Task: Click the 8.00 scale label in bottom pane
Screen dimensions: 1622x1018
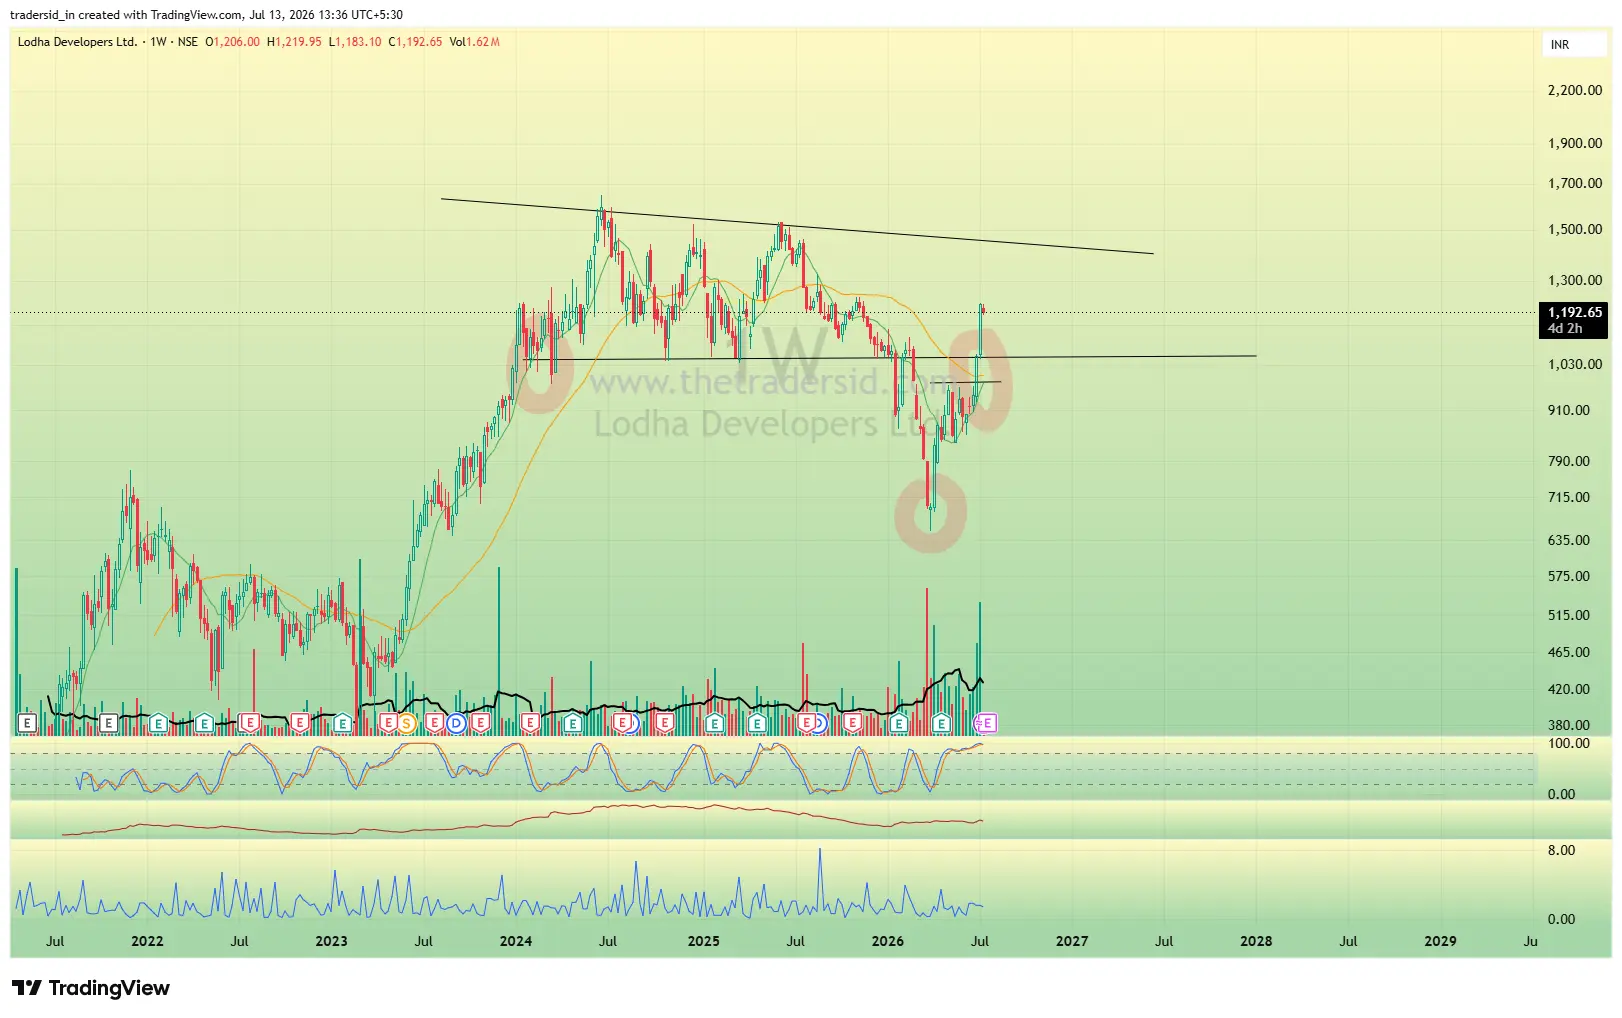Action: click(1561, 850)
